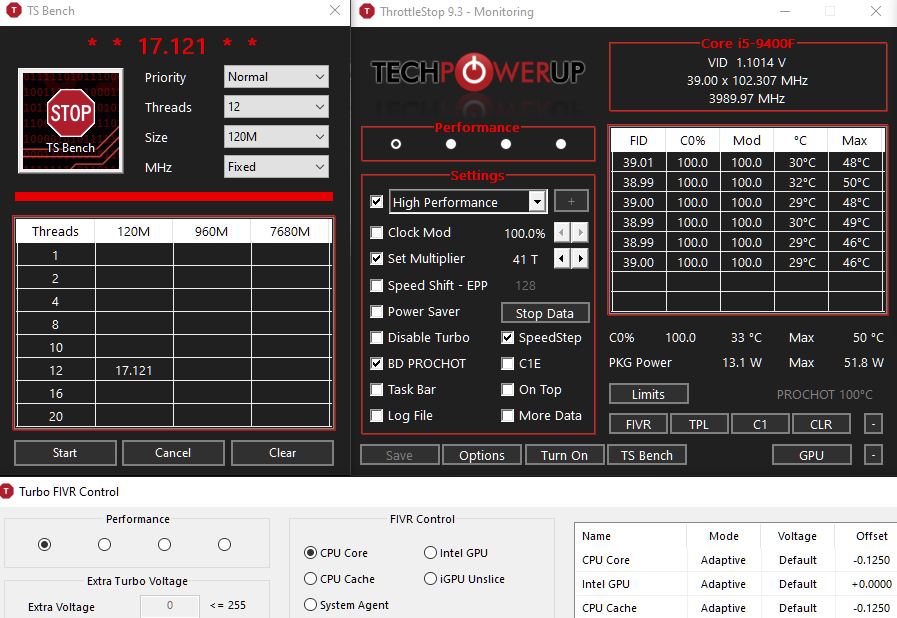Select second FIVR Performance profile radio

click(104, 544)
